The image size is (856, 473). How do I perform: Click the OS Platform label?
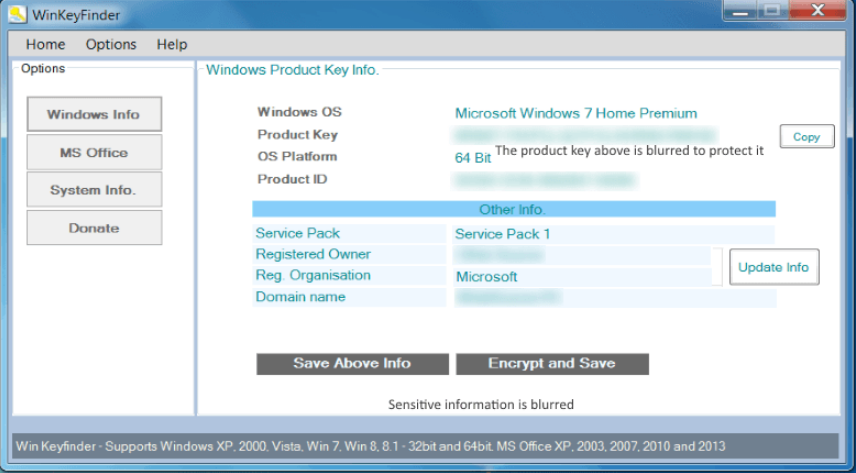[298, 157]
